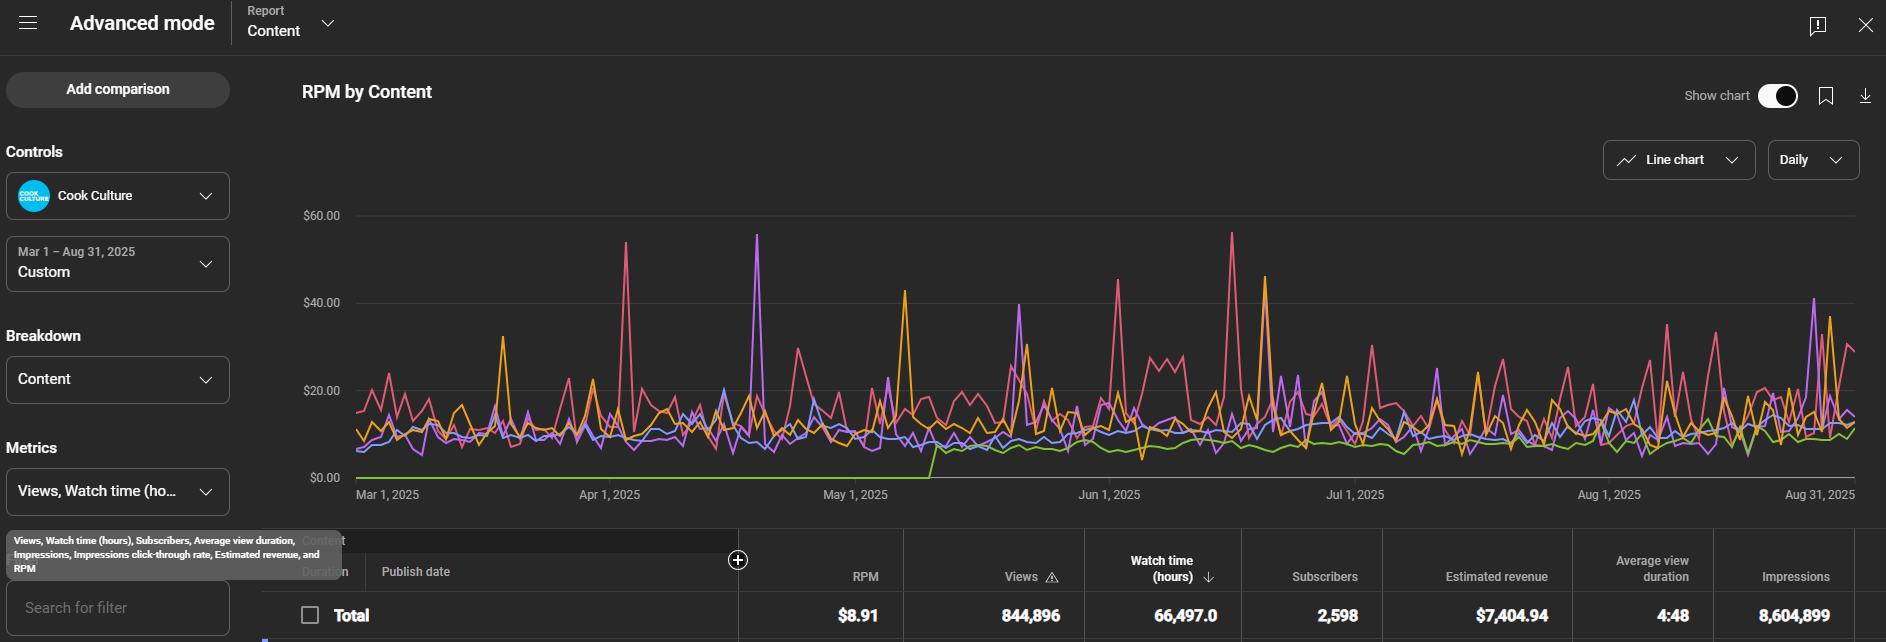Image resolution: width=1886 pixels, height=642 pixels.
Task: Download the report data
Action: [x=1865, y=96]
